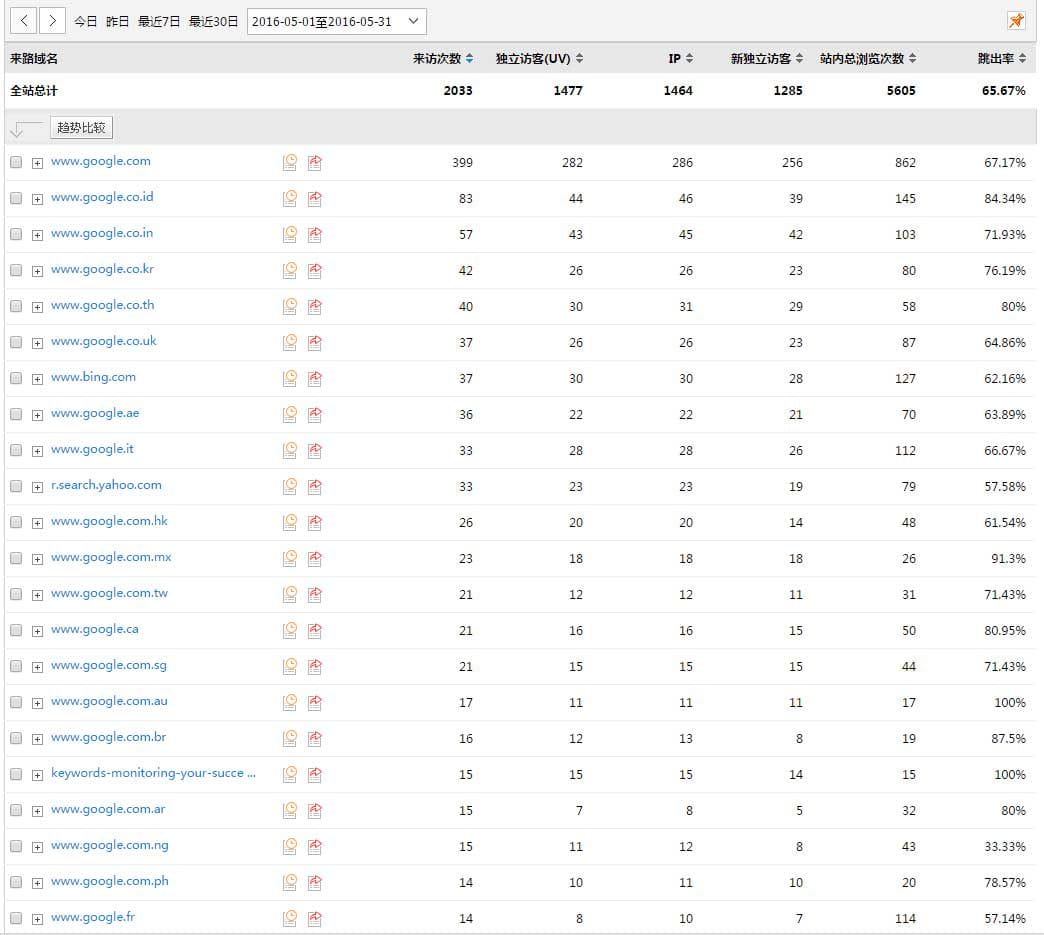
Task: Open history trend icon for keywords-monitoring row
Action: tap(290, 774)
